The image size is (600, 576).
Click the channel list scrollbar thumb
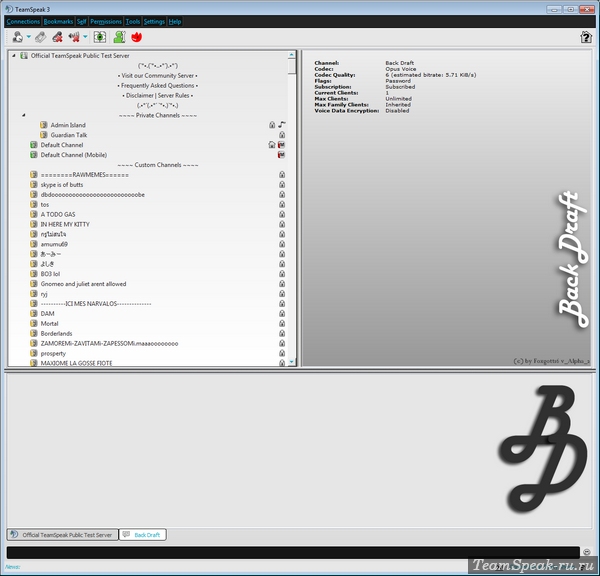292,66
